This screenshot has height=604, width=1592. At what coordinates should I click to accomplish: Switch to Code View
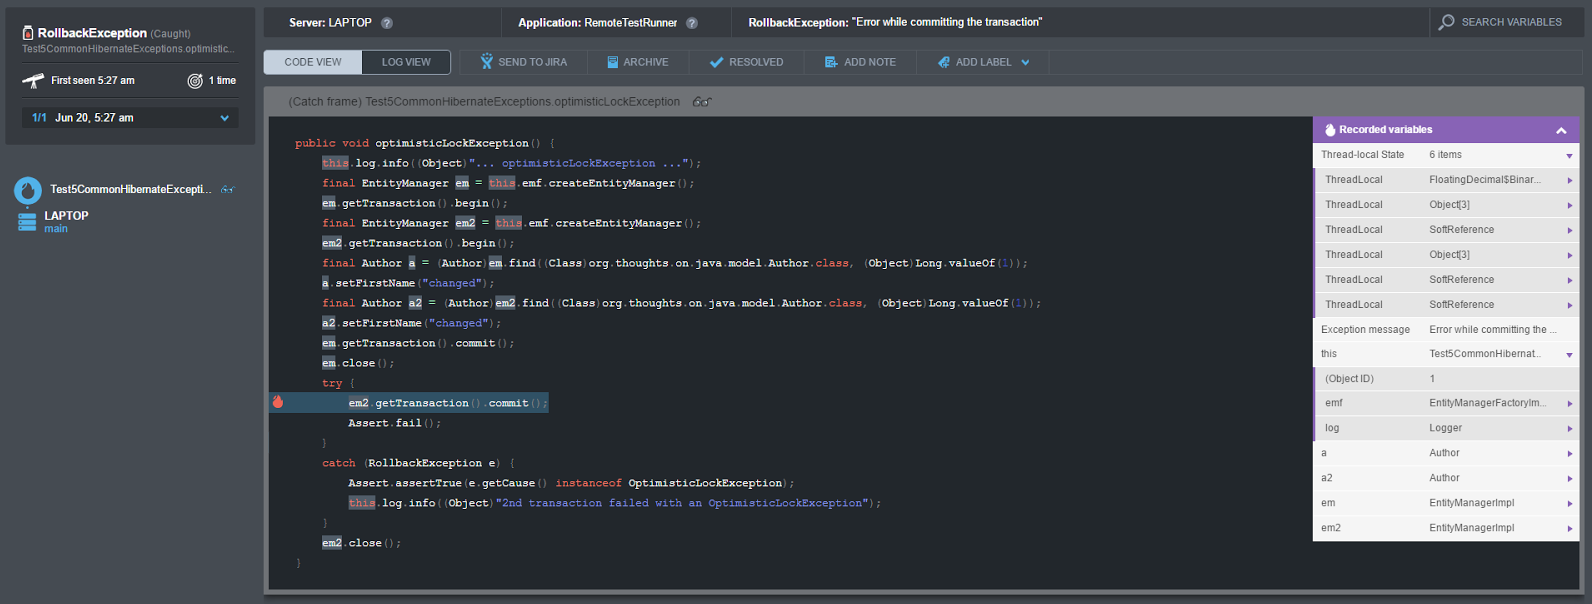tap(313, 62)
